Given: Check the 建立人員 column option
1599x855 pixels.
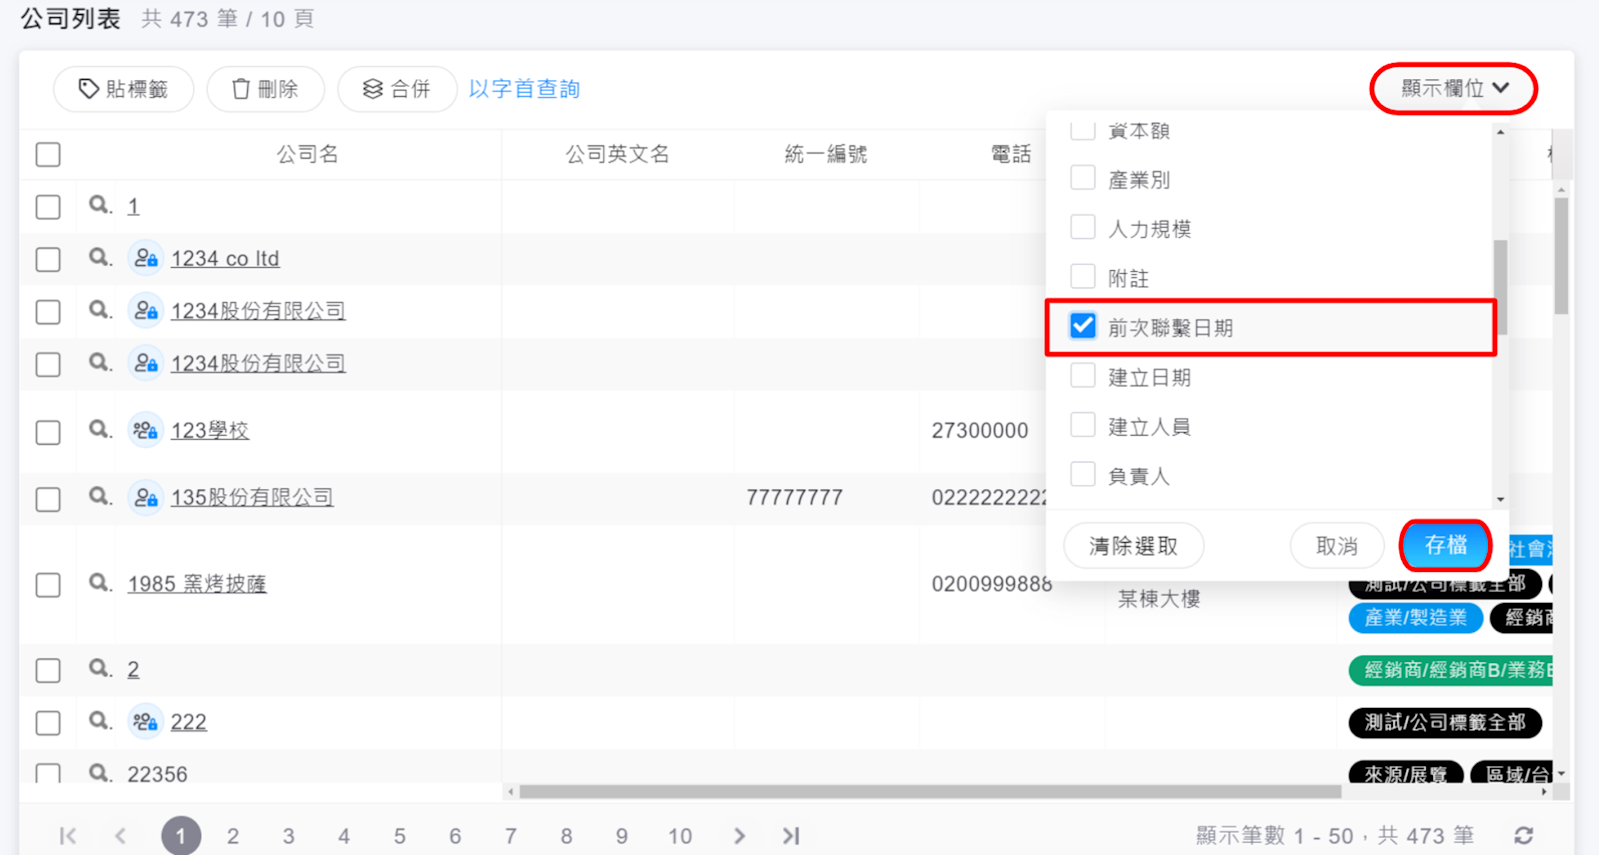Looking at the screenshot, I should (x=1083, y=425).
